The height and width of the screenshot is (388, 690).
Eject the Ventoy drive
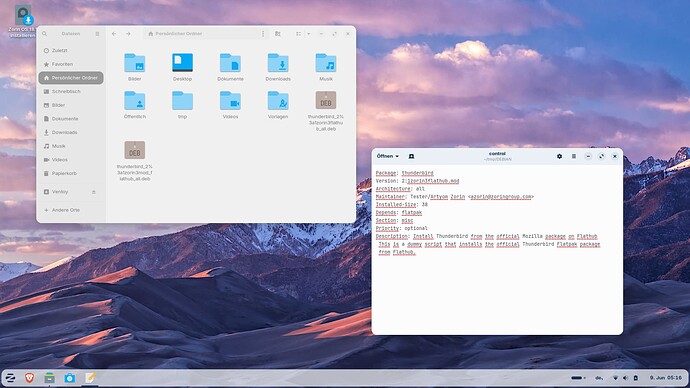click(94, 192)
